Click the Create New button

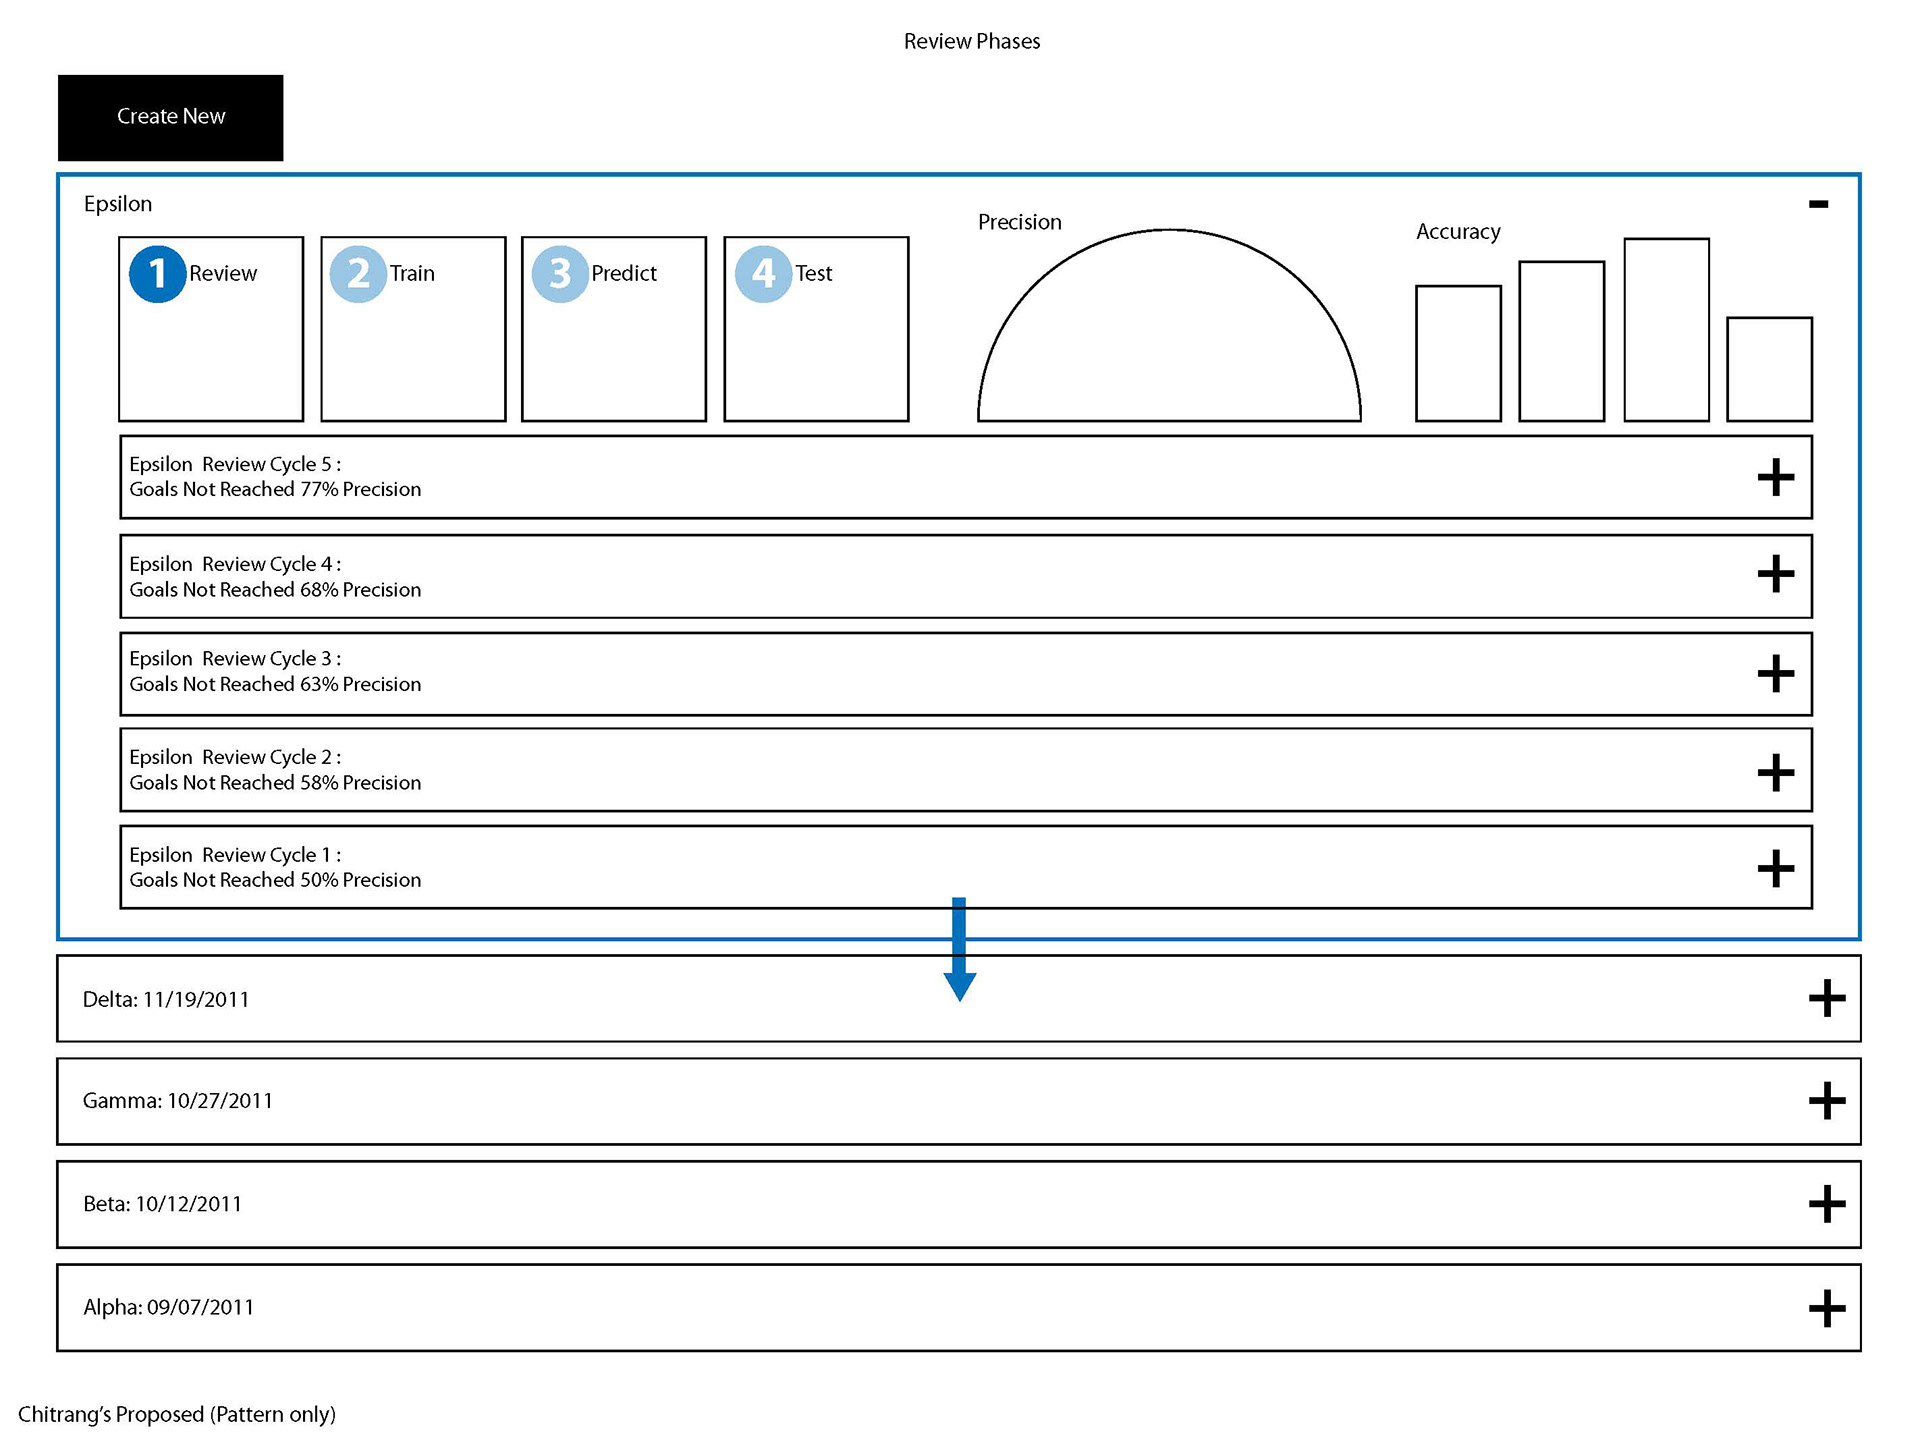pos(170,117)
